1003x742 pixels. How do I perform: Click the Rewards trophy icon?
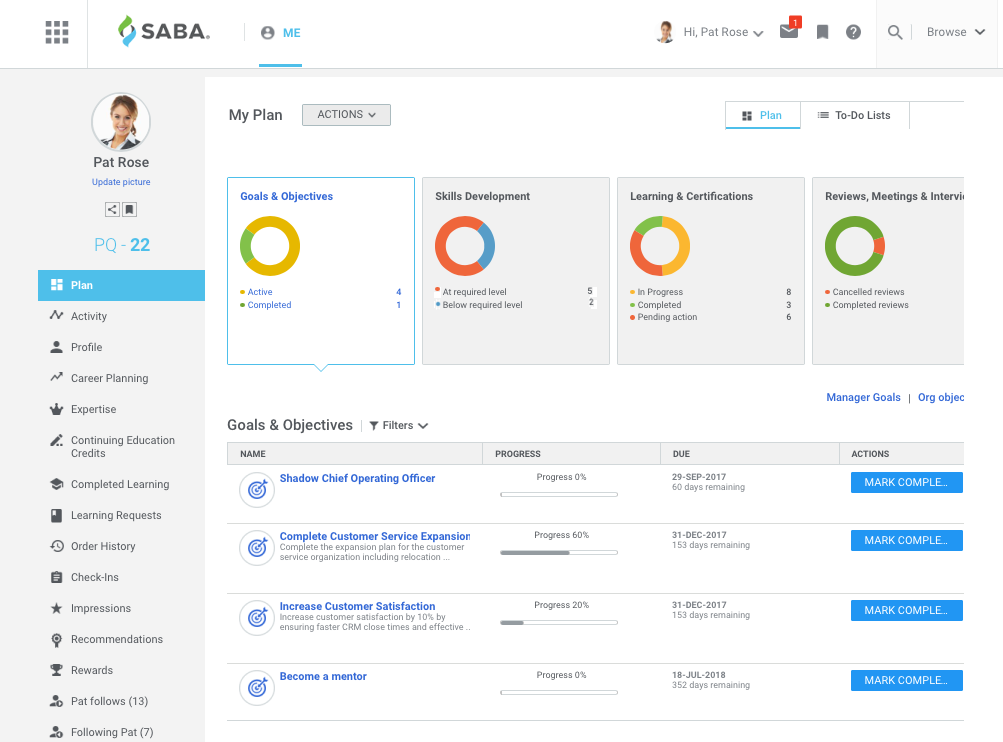click(57, 670)
